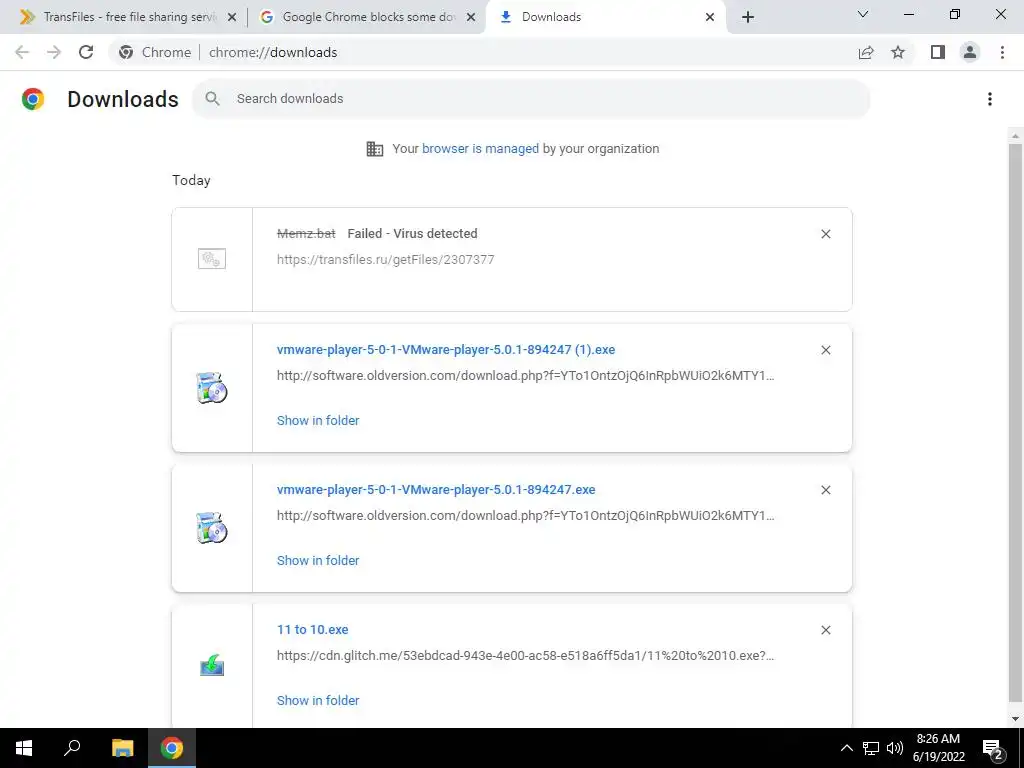
Task: Open the network status tray icon
Action: (x=871, y=748)
